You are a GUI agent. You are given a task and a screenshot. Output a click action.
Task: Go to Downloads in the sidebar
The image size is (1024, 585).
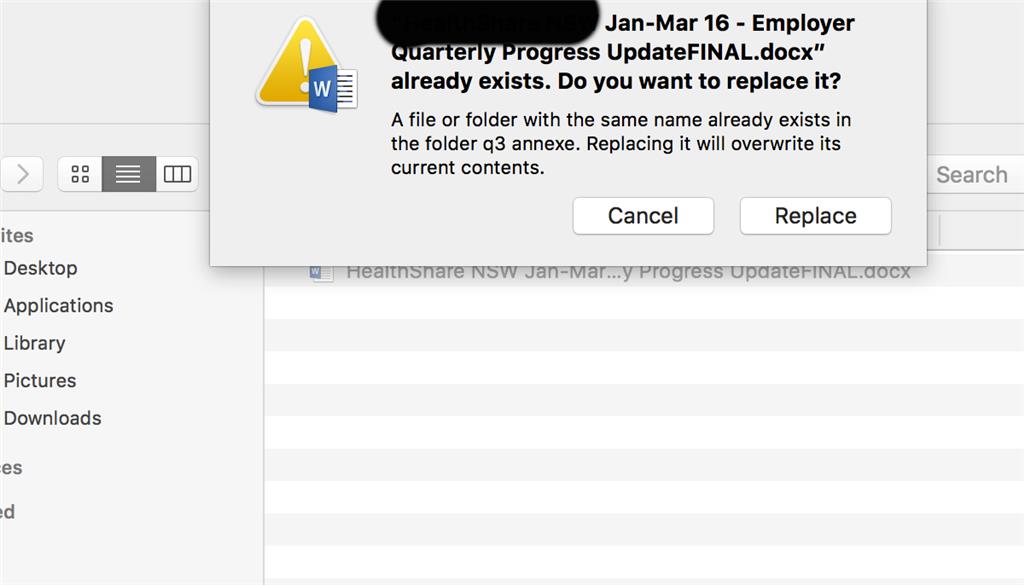pyautogui.click(x=53, y=419)
